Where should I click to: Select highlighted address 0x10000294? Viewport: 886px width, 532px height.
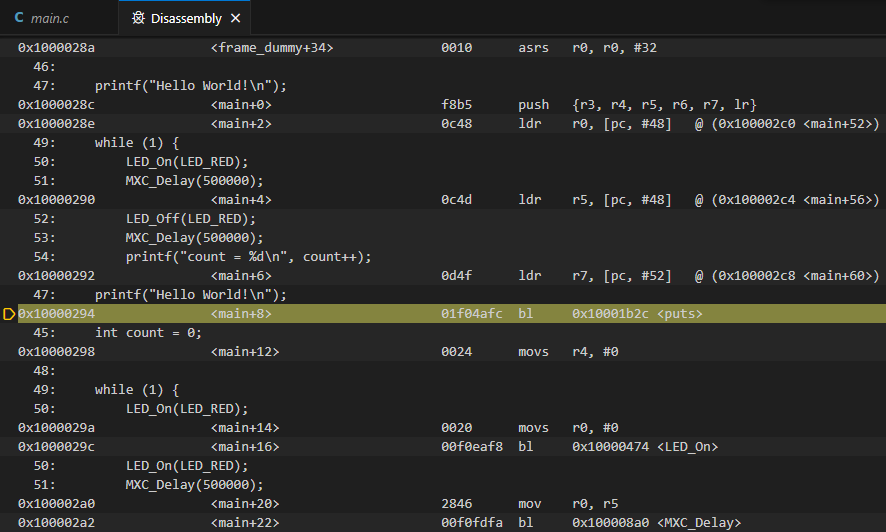[57, 313]
